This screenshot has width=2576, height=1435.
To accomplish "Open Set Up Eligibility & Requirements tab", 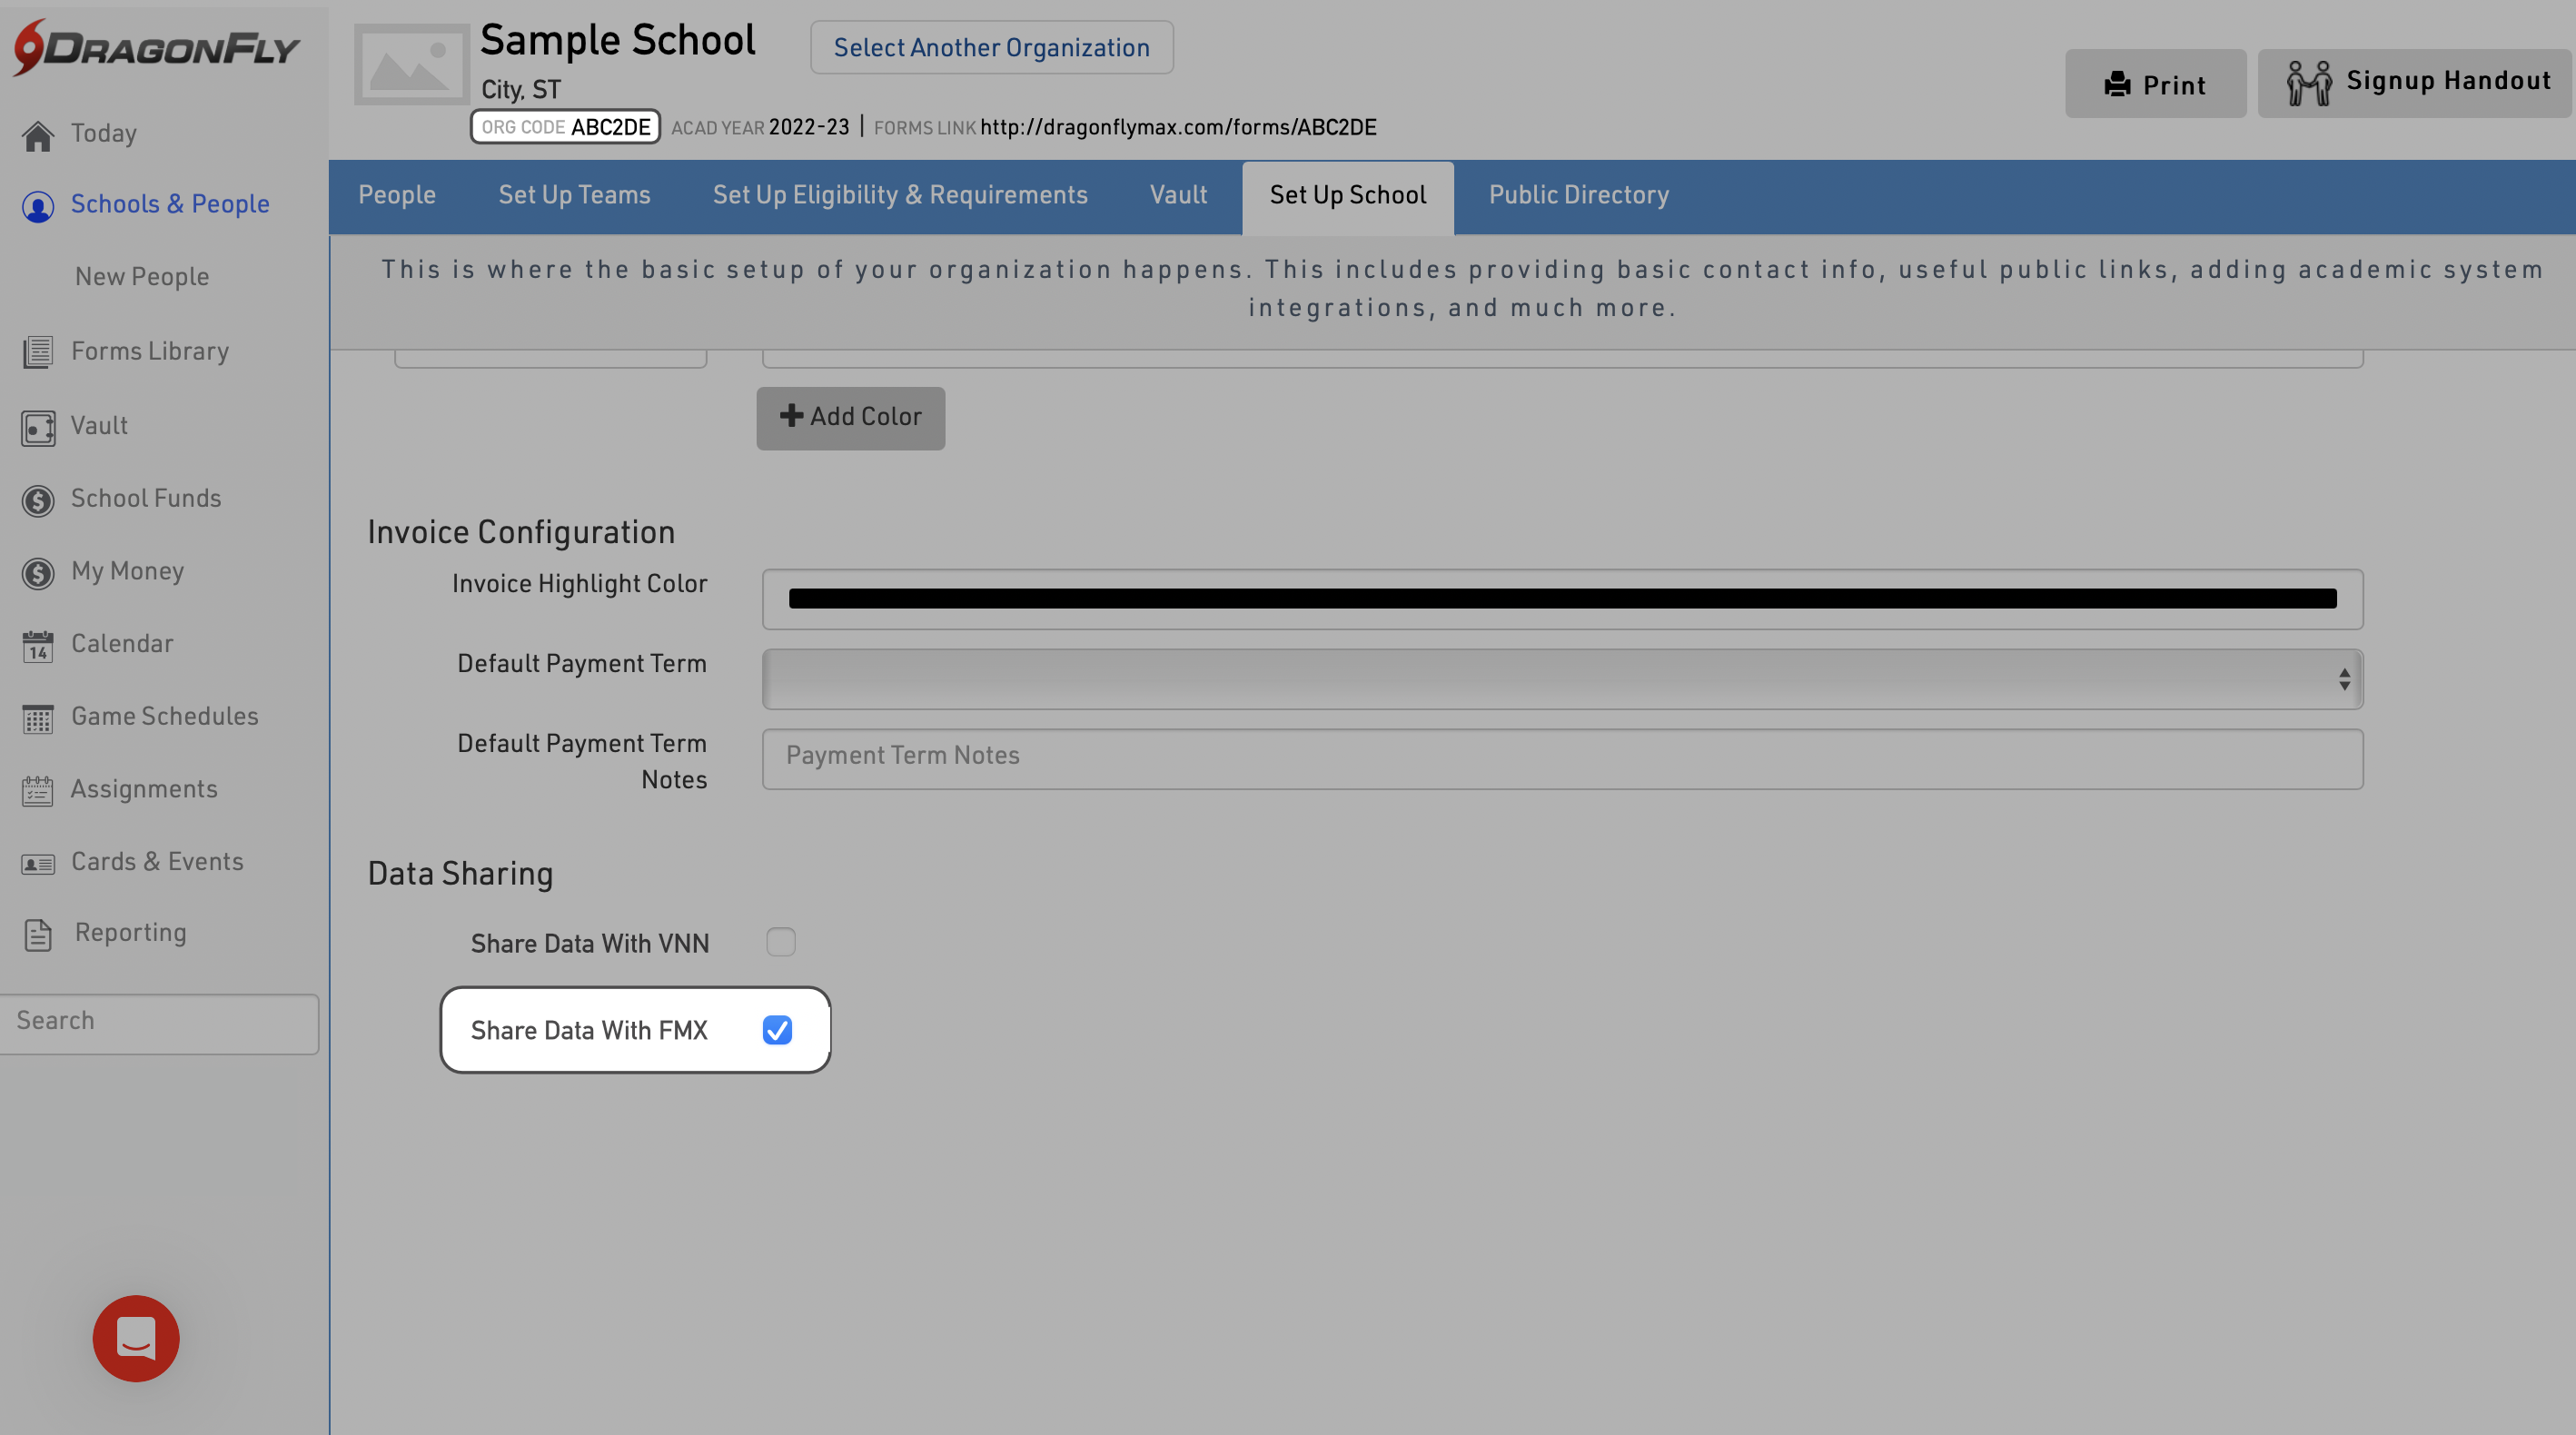I will (900, 195).
